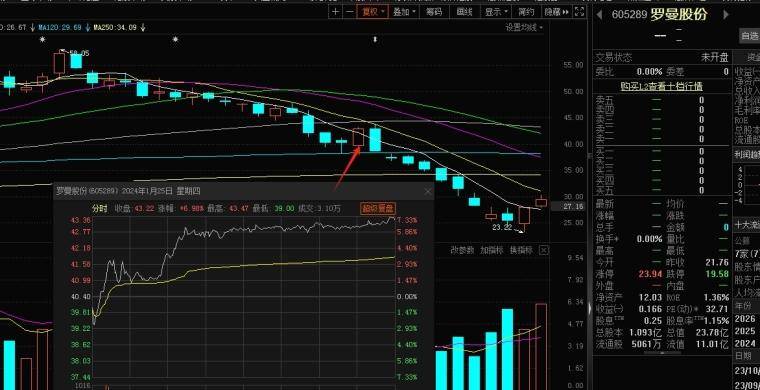Open the 复权 dropdown
760x390 pixels.
[x=373, y=12]
